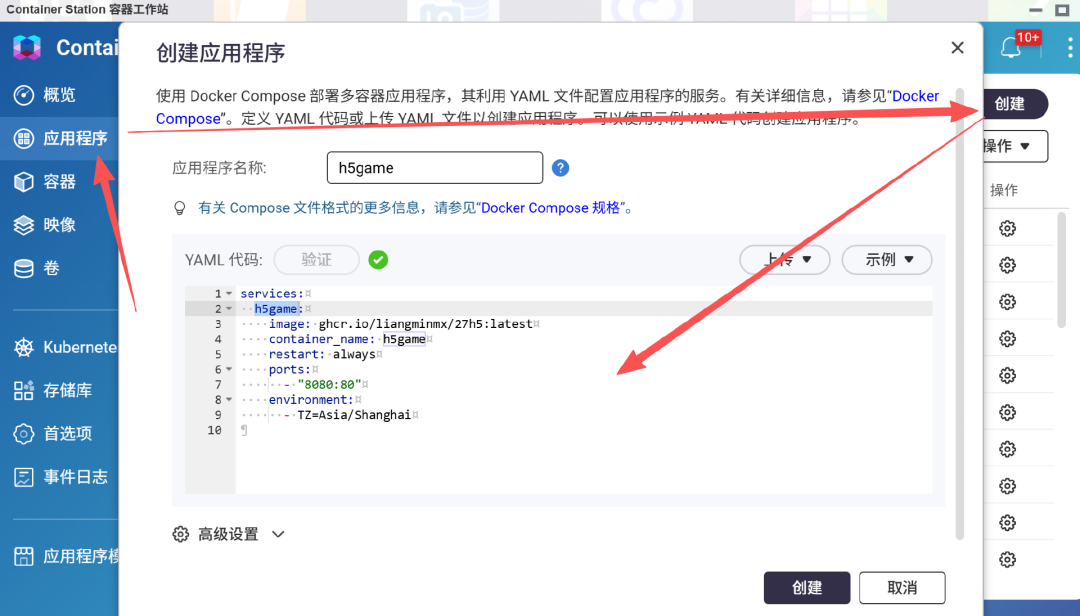
Task: Close the 创建应用程序 dialog
Action: (x=957, y=48)
